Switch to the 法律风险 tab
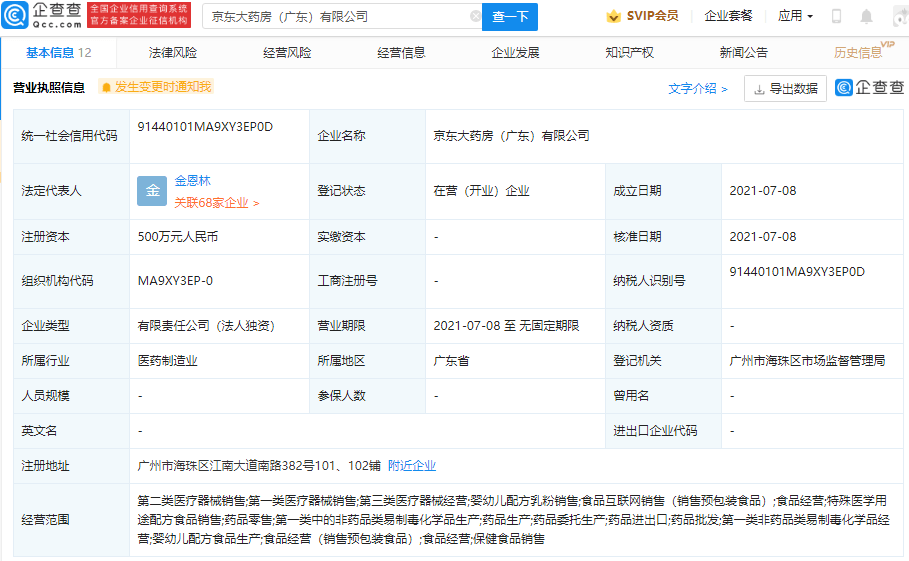 [173, 53]
